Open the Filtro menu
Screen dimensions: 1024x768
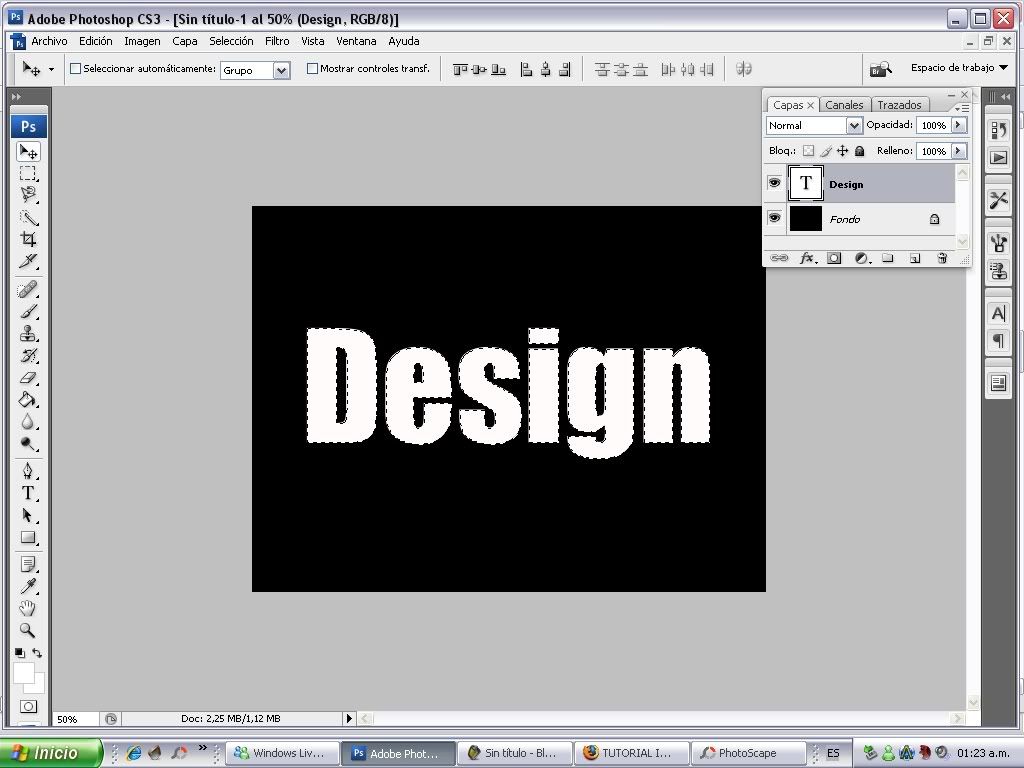277,40
